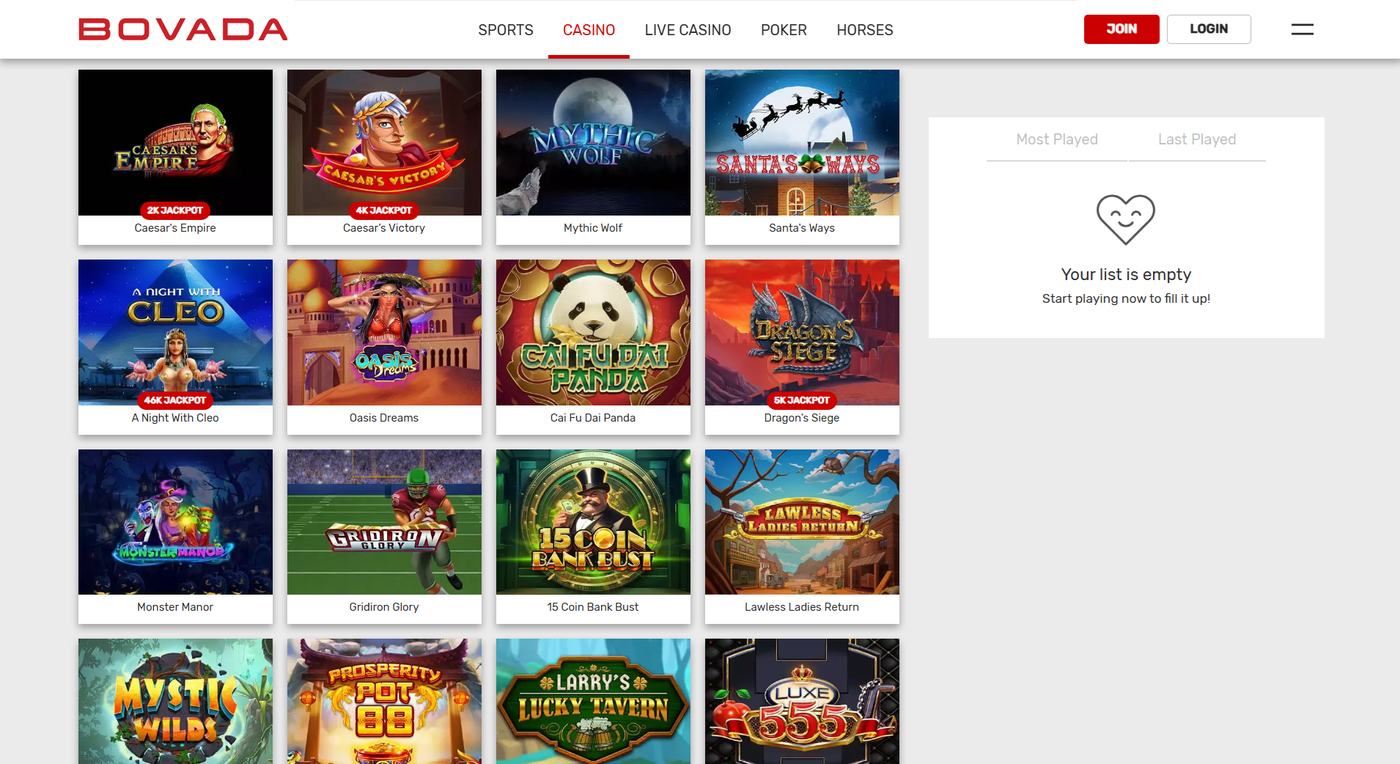This screenshot has height=764, width=1400.
Task: Click the Login button
Action: (1209, 29)
